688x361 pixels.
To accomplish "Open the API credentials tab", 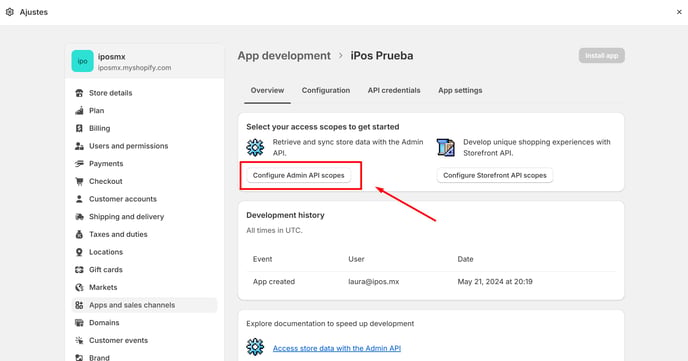I will 394,90.
